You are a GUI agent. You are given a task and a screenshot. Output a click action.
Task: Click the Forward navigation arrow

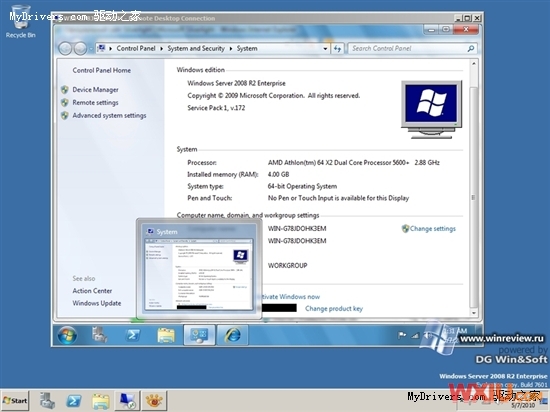80,48
